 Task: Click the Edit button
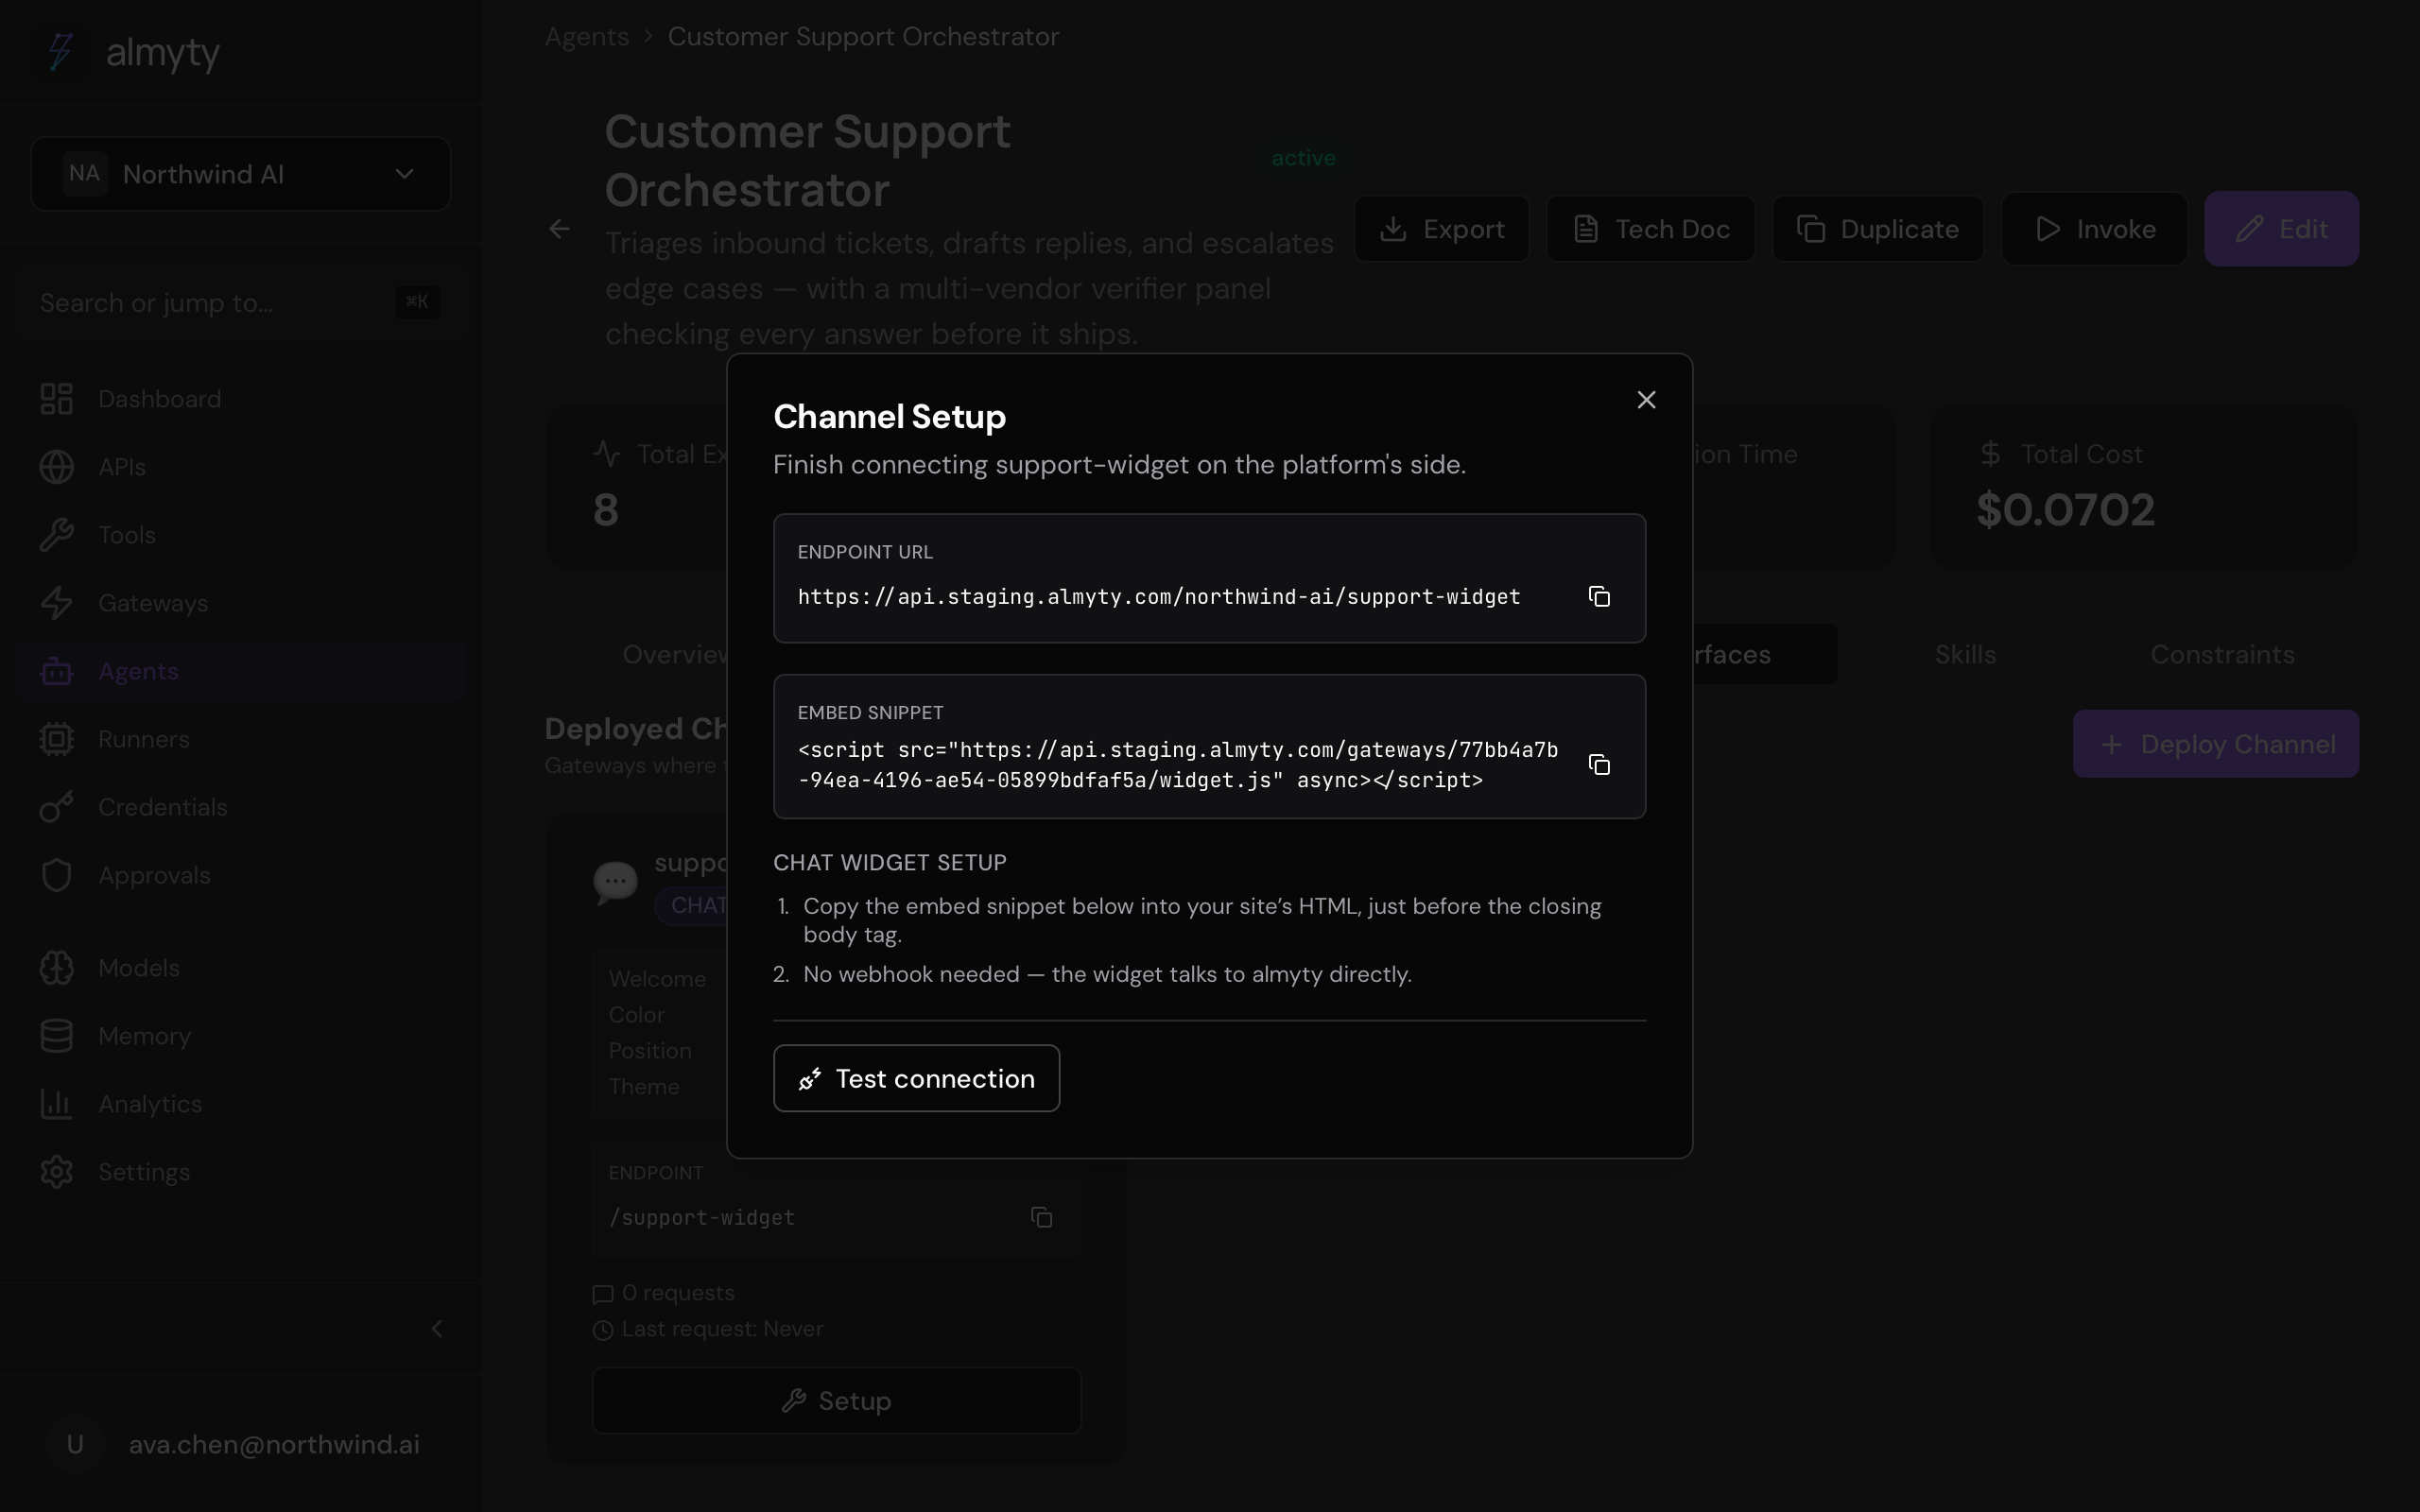pyautogui.click(x=2282, y=229)
